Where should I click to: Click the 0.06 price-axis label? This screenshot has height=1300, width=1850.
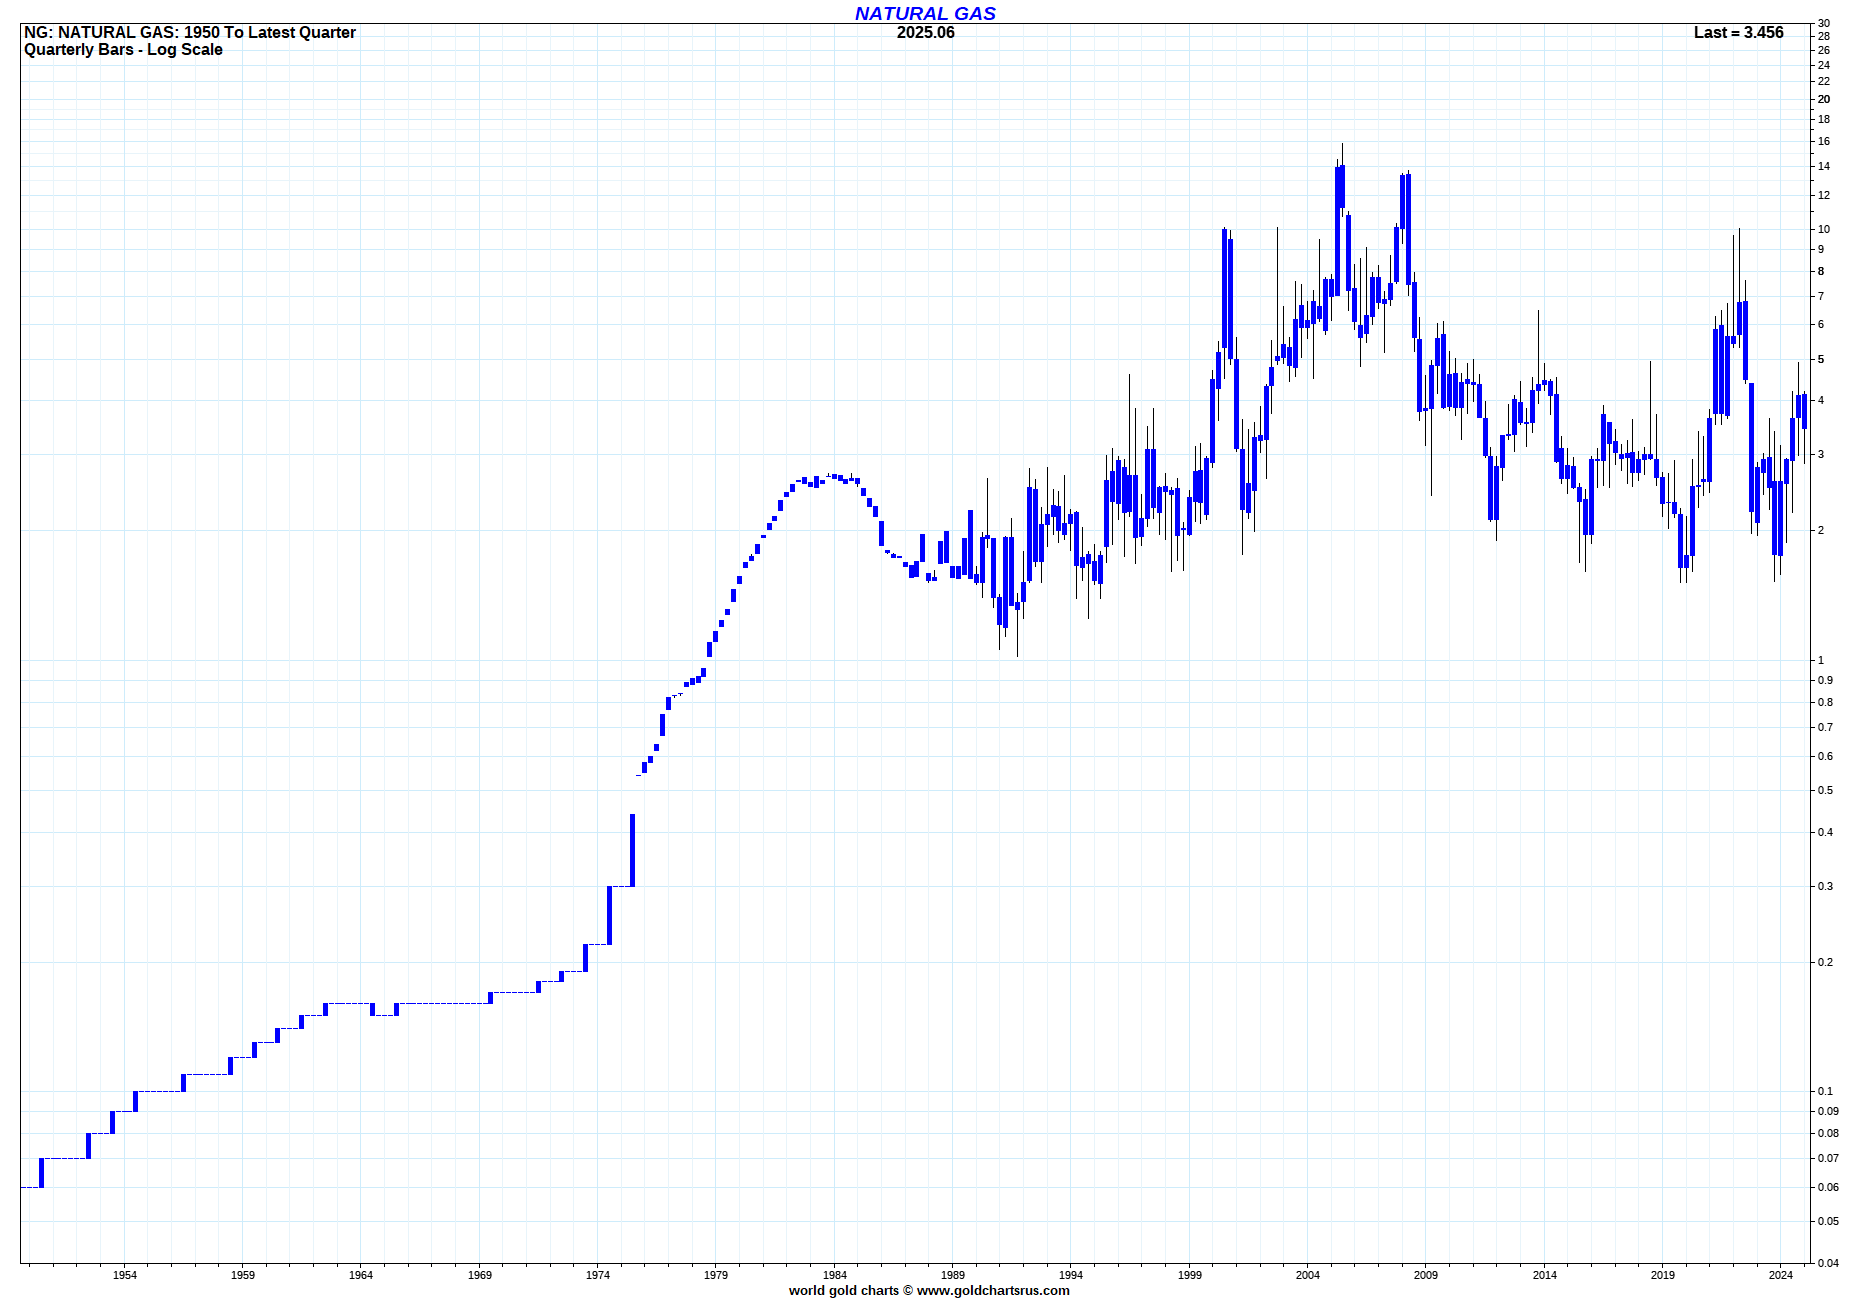(1828, 1187)
